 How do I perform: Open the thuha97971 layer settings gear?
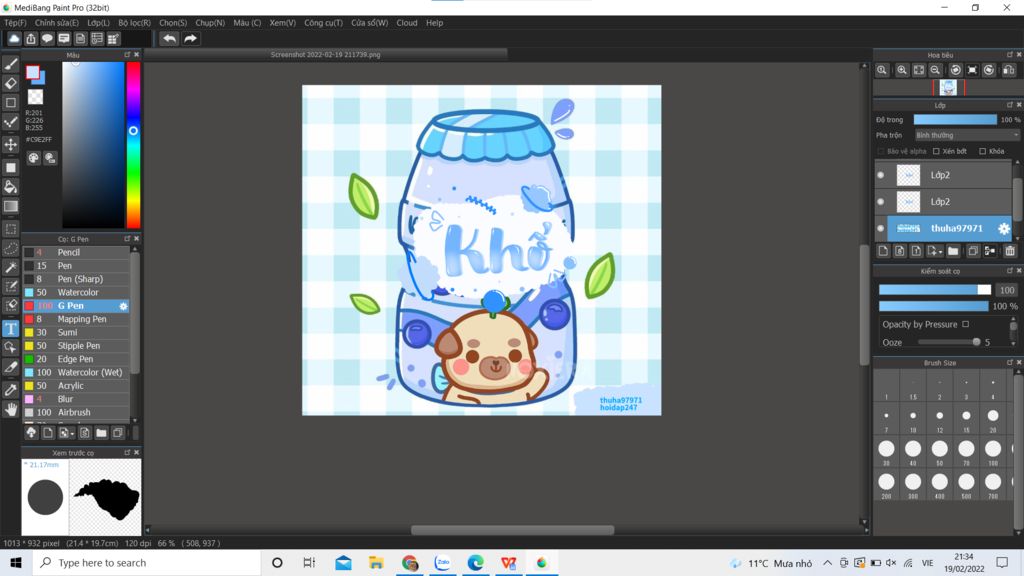pyautogui.click(x=1004, y=229)
